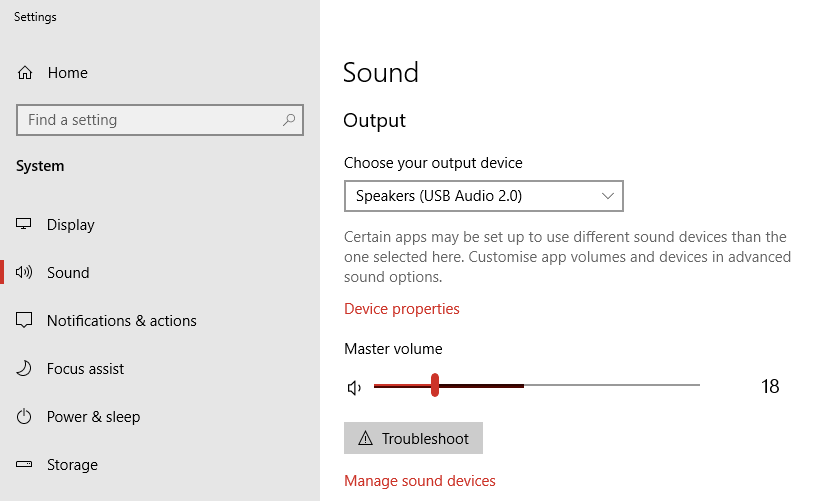Mute using master volume speaker icon
819x501 pixels.
[x=354, y=387]
